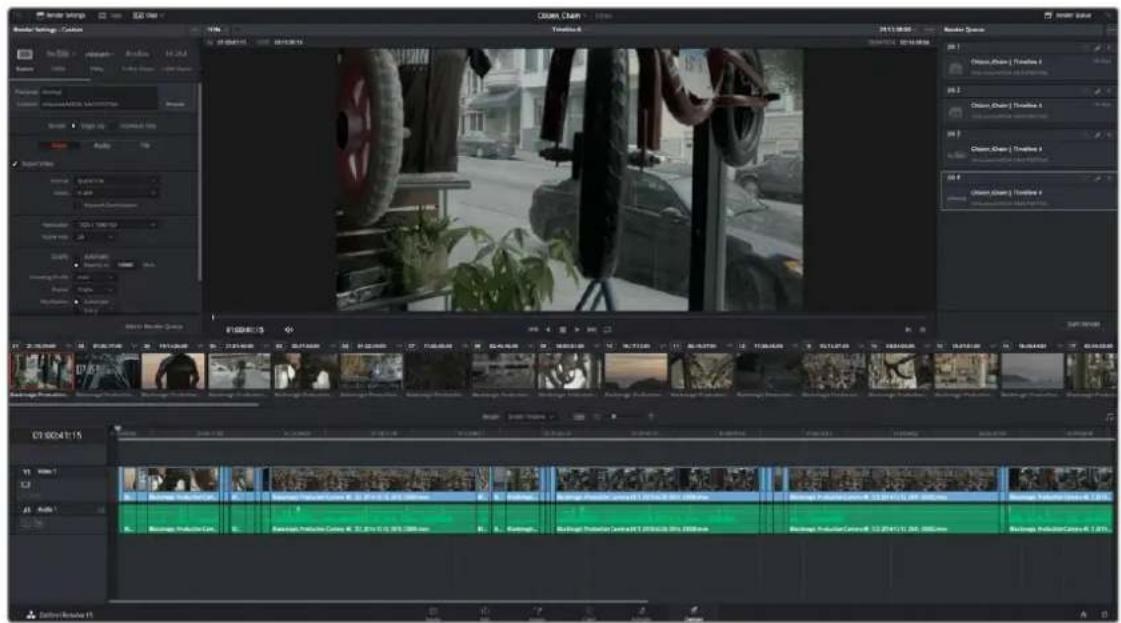Play the timeline in reverse

548,330
